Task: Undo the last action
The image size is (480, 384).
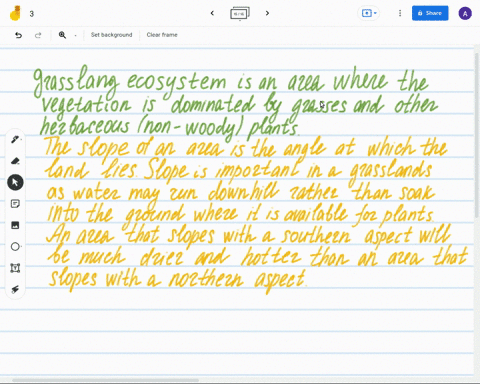Action: click(x=18, y=35)
